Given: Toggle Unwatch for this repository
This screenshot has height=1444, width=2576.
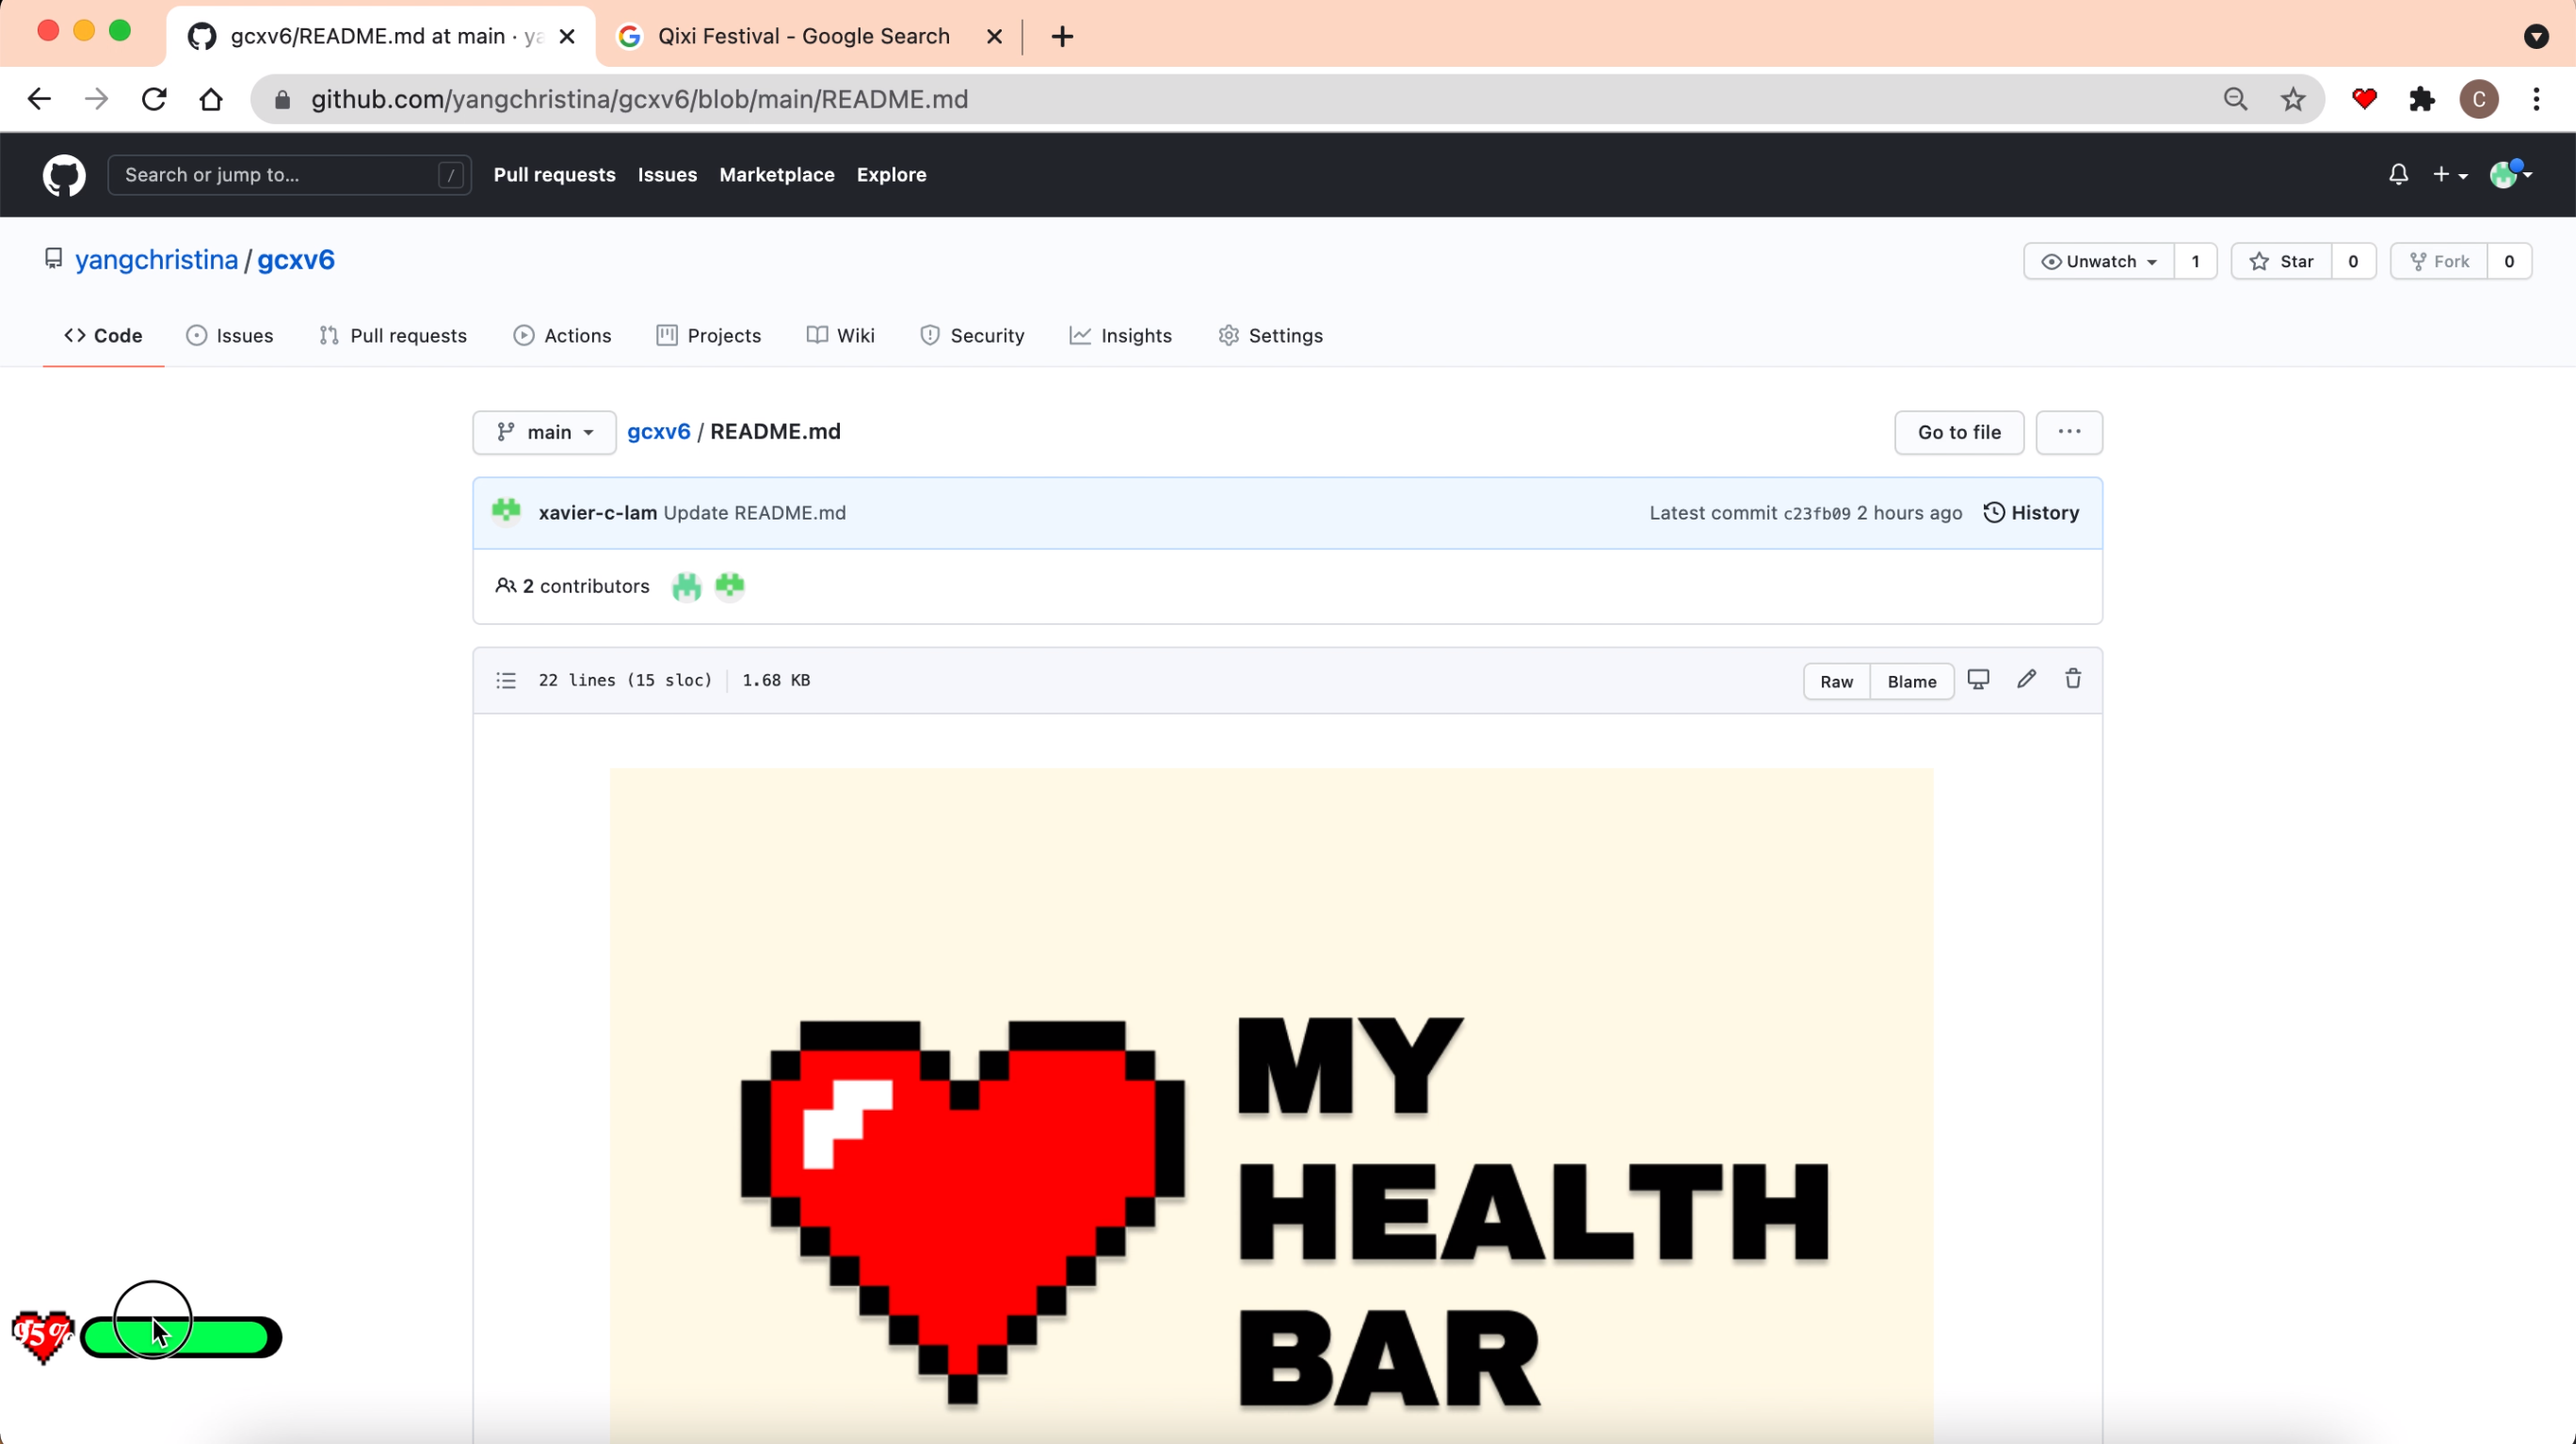Looking at the screenshot, I should pyautogui.click(x=2098, y=262).
